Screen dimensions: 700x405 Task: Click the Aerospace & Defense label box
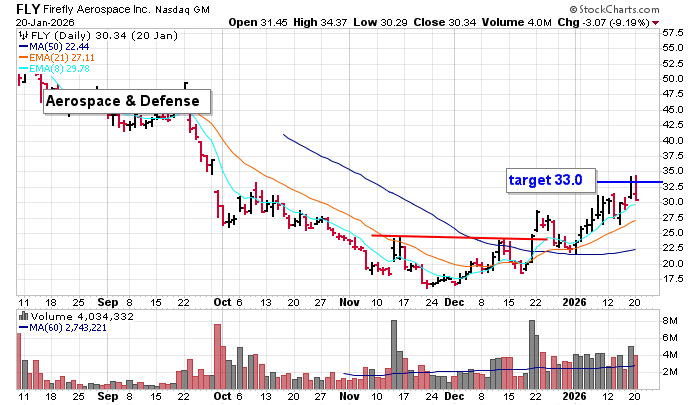tap(127, 102)
